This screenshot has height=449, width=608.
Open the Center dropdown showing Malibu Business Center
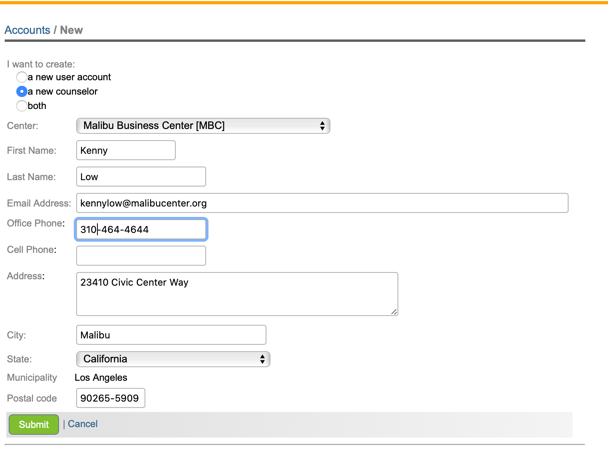(203, 126)
